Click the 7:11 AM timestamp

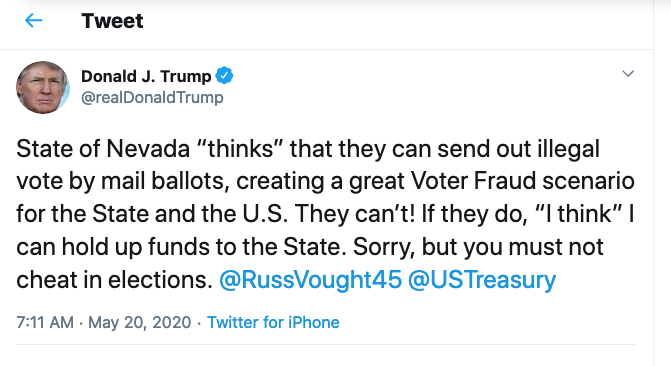(x=45, y=322)
